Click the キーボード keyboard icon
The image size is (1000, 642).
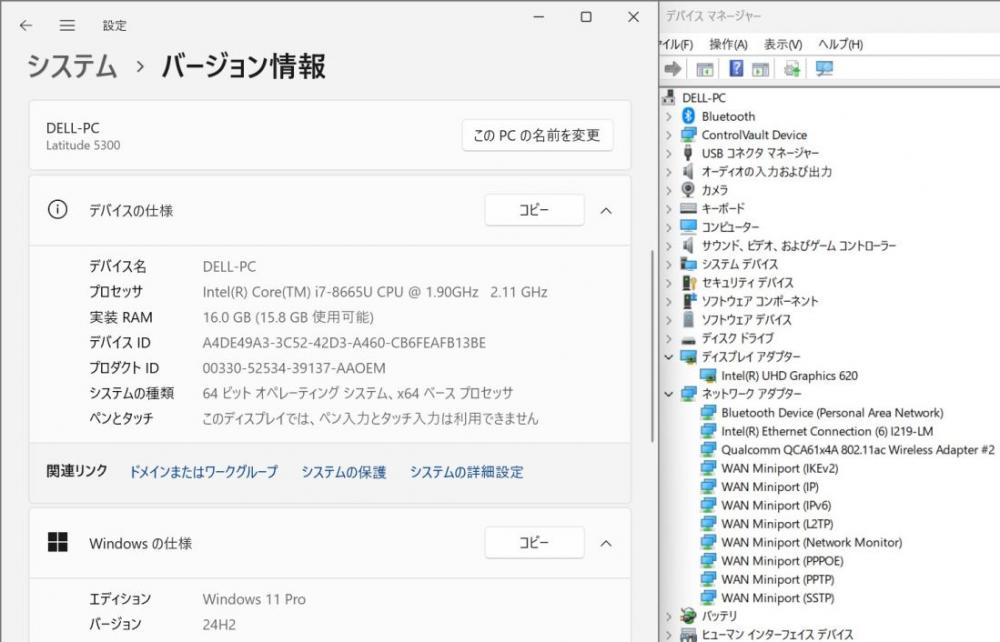pyautogui.click(x=688, y=208)
